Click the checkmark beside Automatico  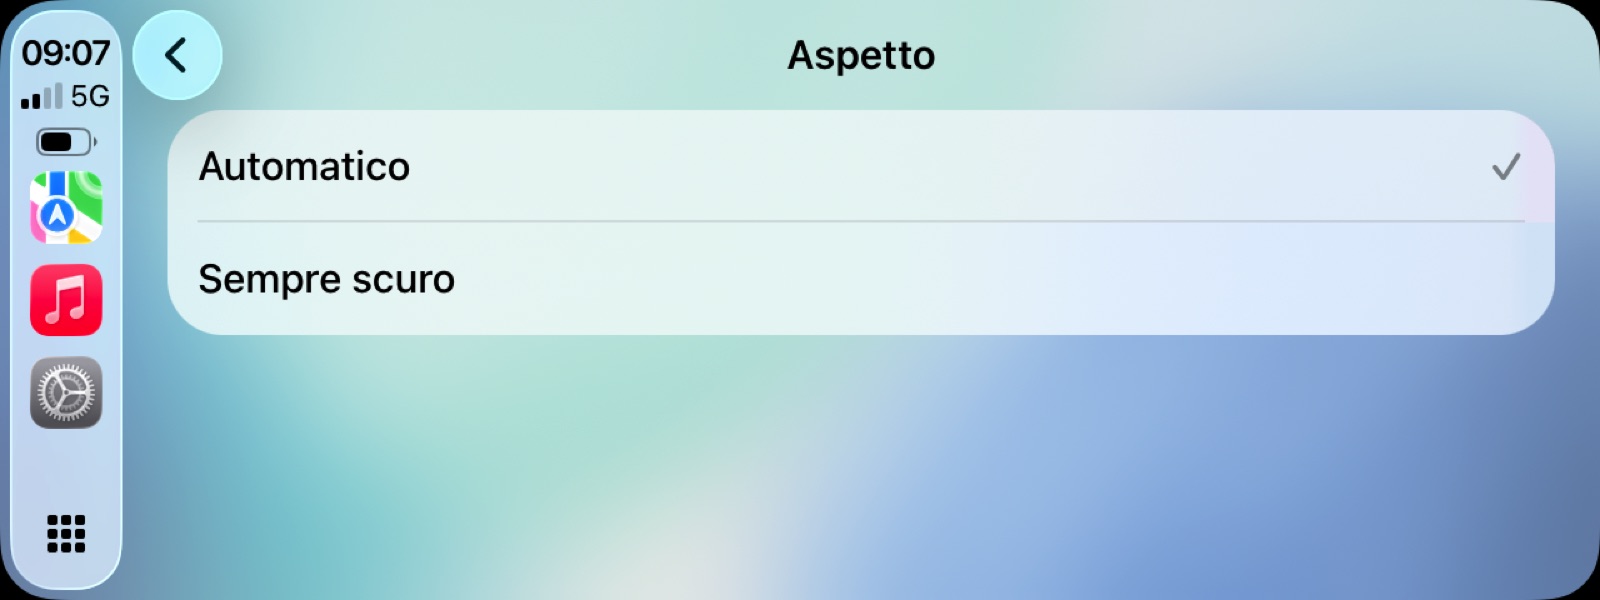pyautogui.click(x=1506, y=166)
